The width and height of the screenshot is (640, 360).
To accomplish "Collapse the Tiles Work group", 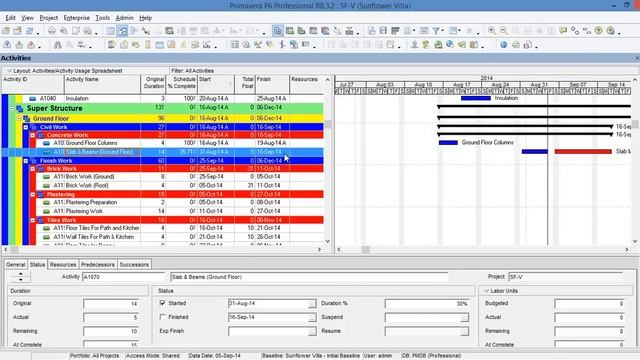I will click(x=33, y=220).
